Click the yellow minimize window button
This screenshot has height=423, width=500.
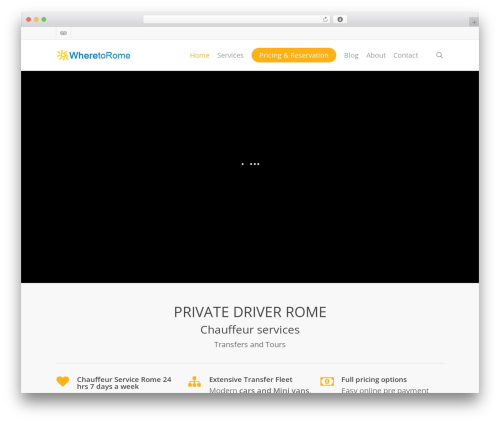pos(36,19)
